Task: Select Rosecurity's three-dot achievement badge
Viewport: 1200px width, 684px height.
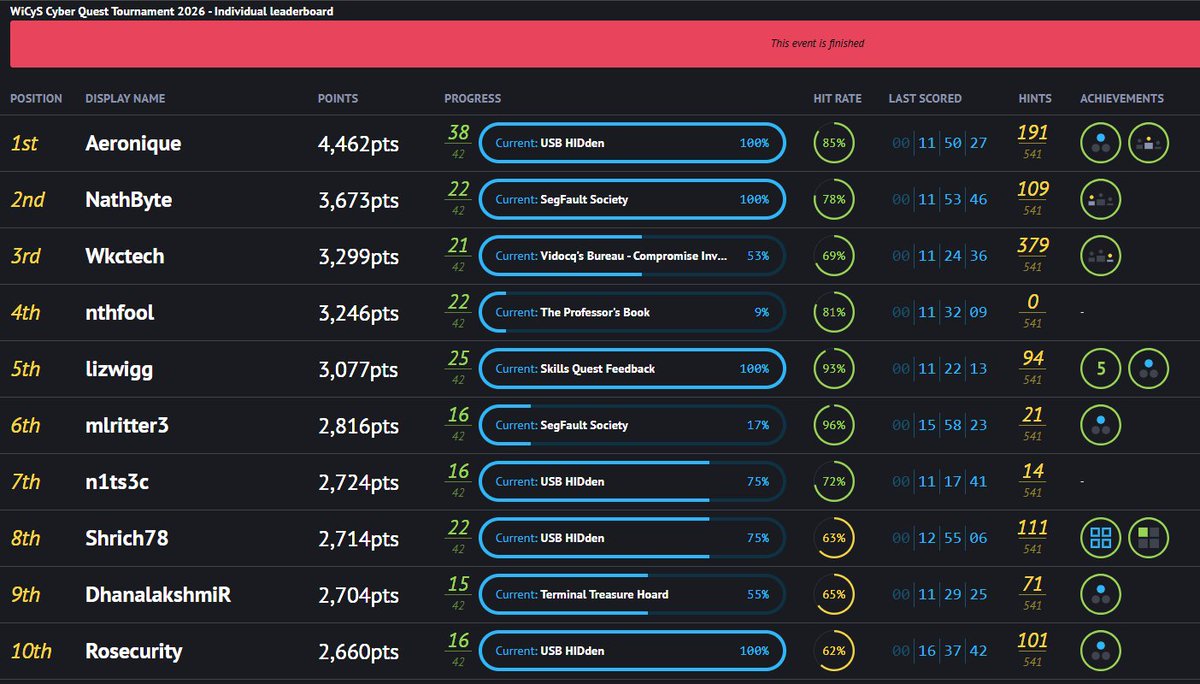Action: point(1101,651)
